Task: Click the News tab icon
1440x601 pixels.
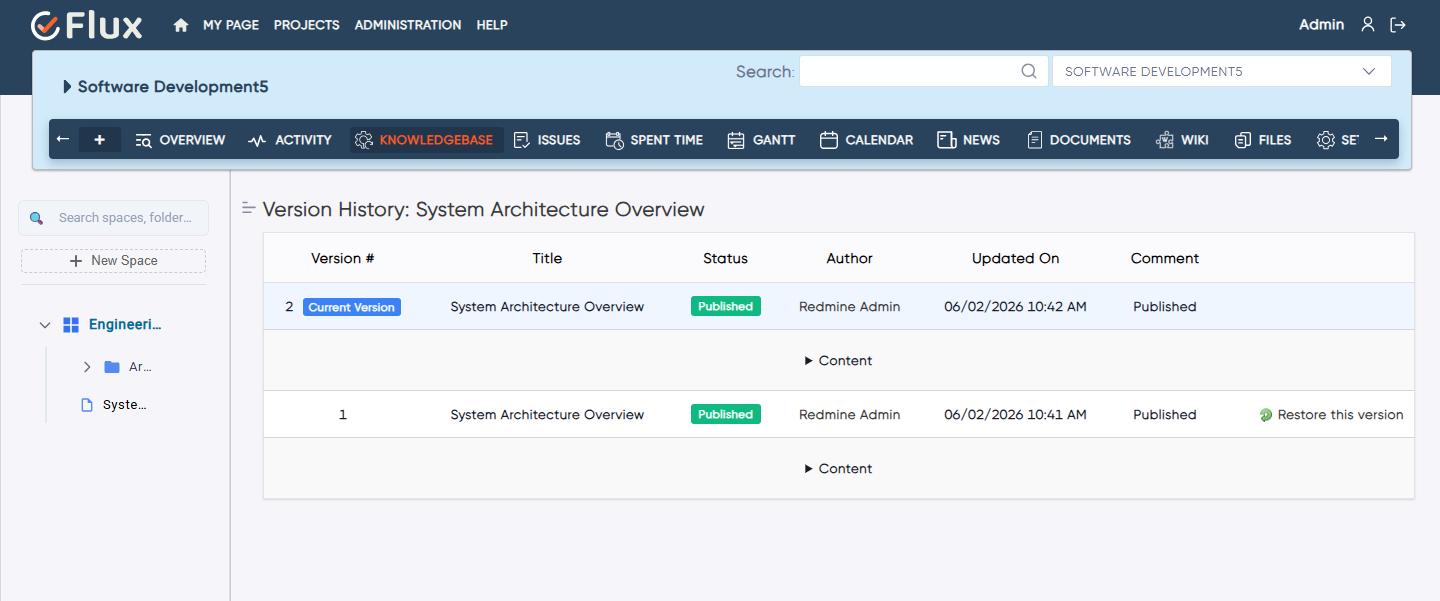Action: point(946,140)
